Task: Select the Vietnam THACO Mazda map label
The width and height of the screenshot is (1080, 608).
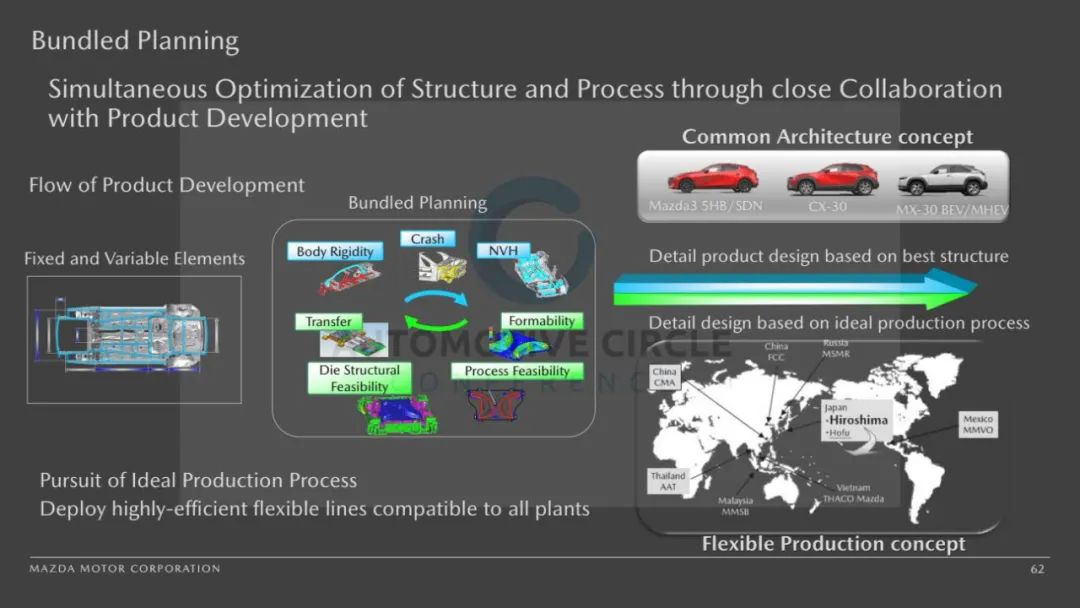Action: point(853,493)
